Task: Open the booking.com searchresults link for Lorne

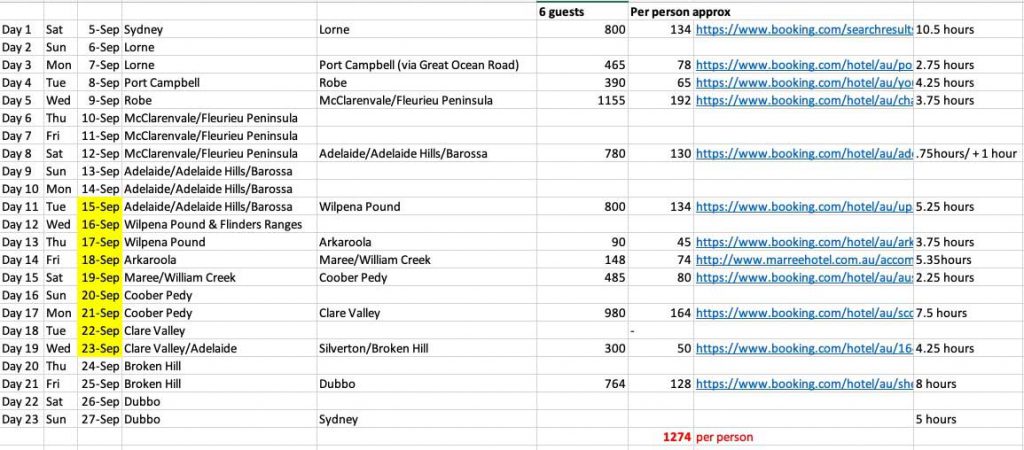Action: (x=804, y=29)
